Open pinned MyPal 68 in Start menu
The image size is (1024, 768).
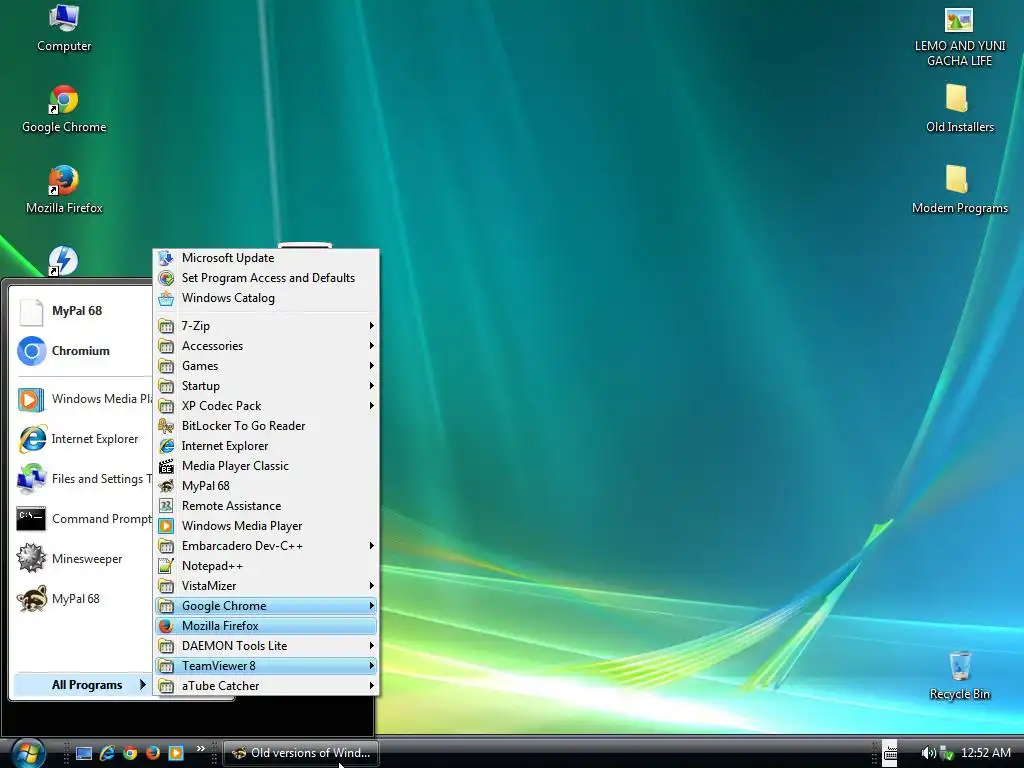pyautogui.click(x=82, y=312)
